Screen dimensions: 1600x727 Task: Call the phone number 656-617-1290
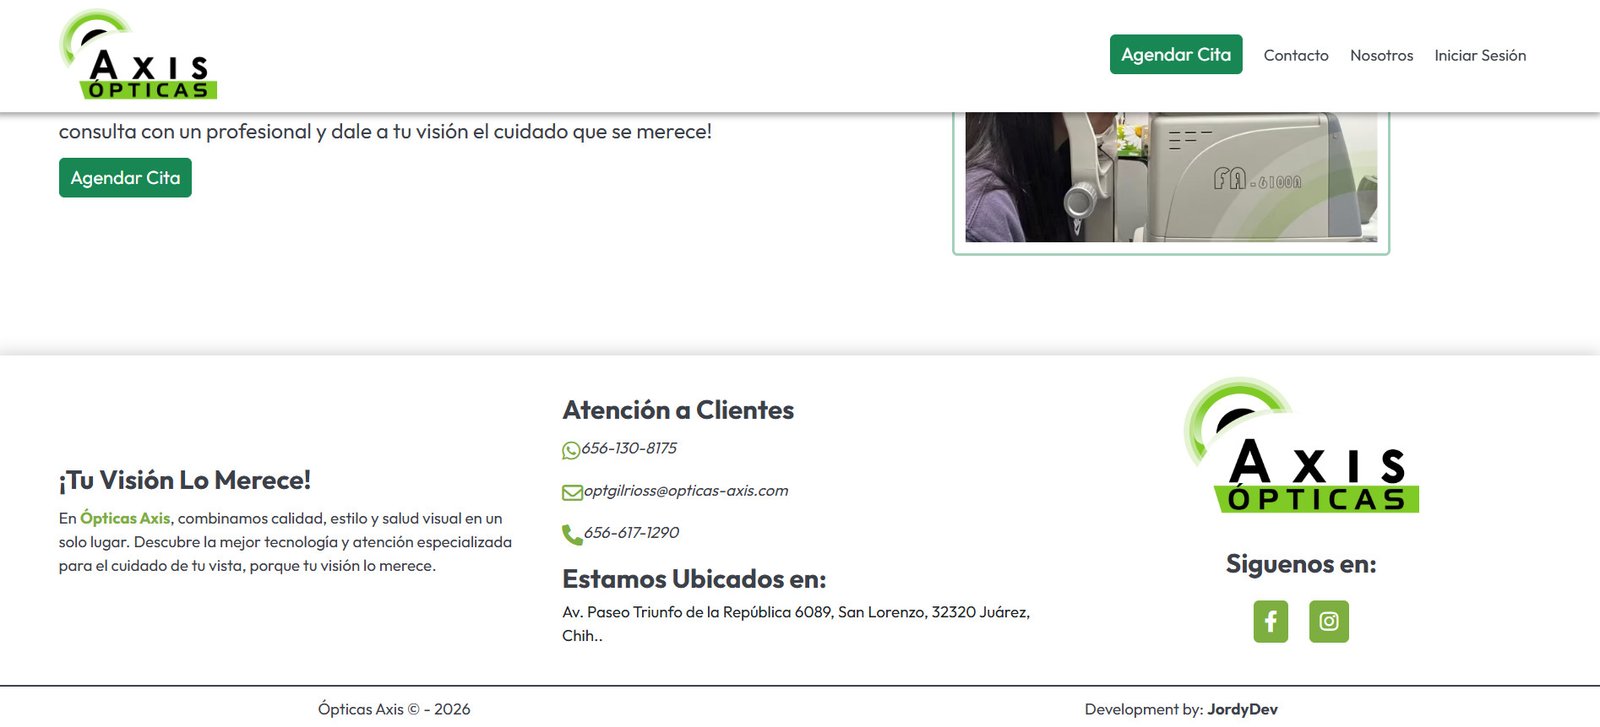(631, 533)
